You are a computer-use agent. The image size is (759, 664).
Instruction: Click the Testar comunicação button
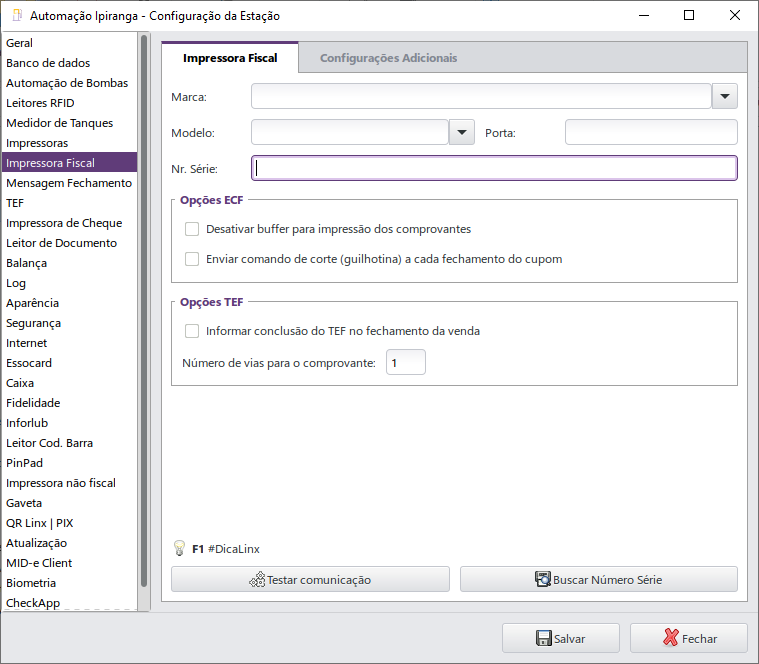pyautogui.click(x=310, y=579)
